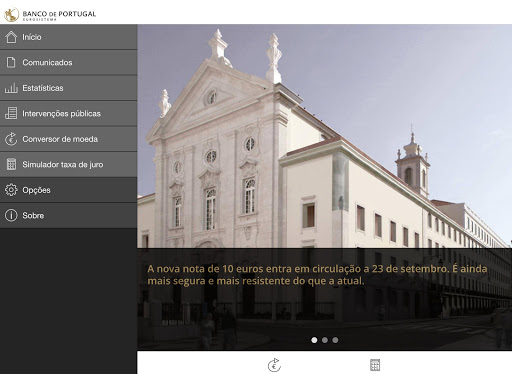Click the Comunicados document icon

pyautogui.click(x=11, y=62)
